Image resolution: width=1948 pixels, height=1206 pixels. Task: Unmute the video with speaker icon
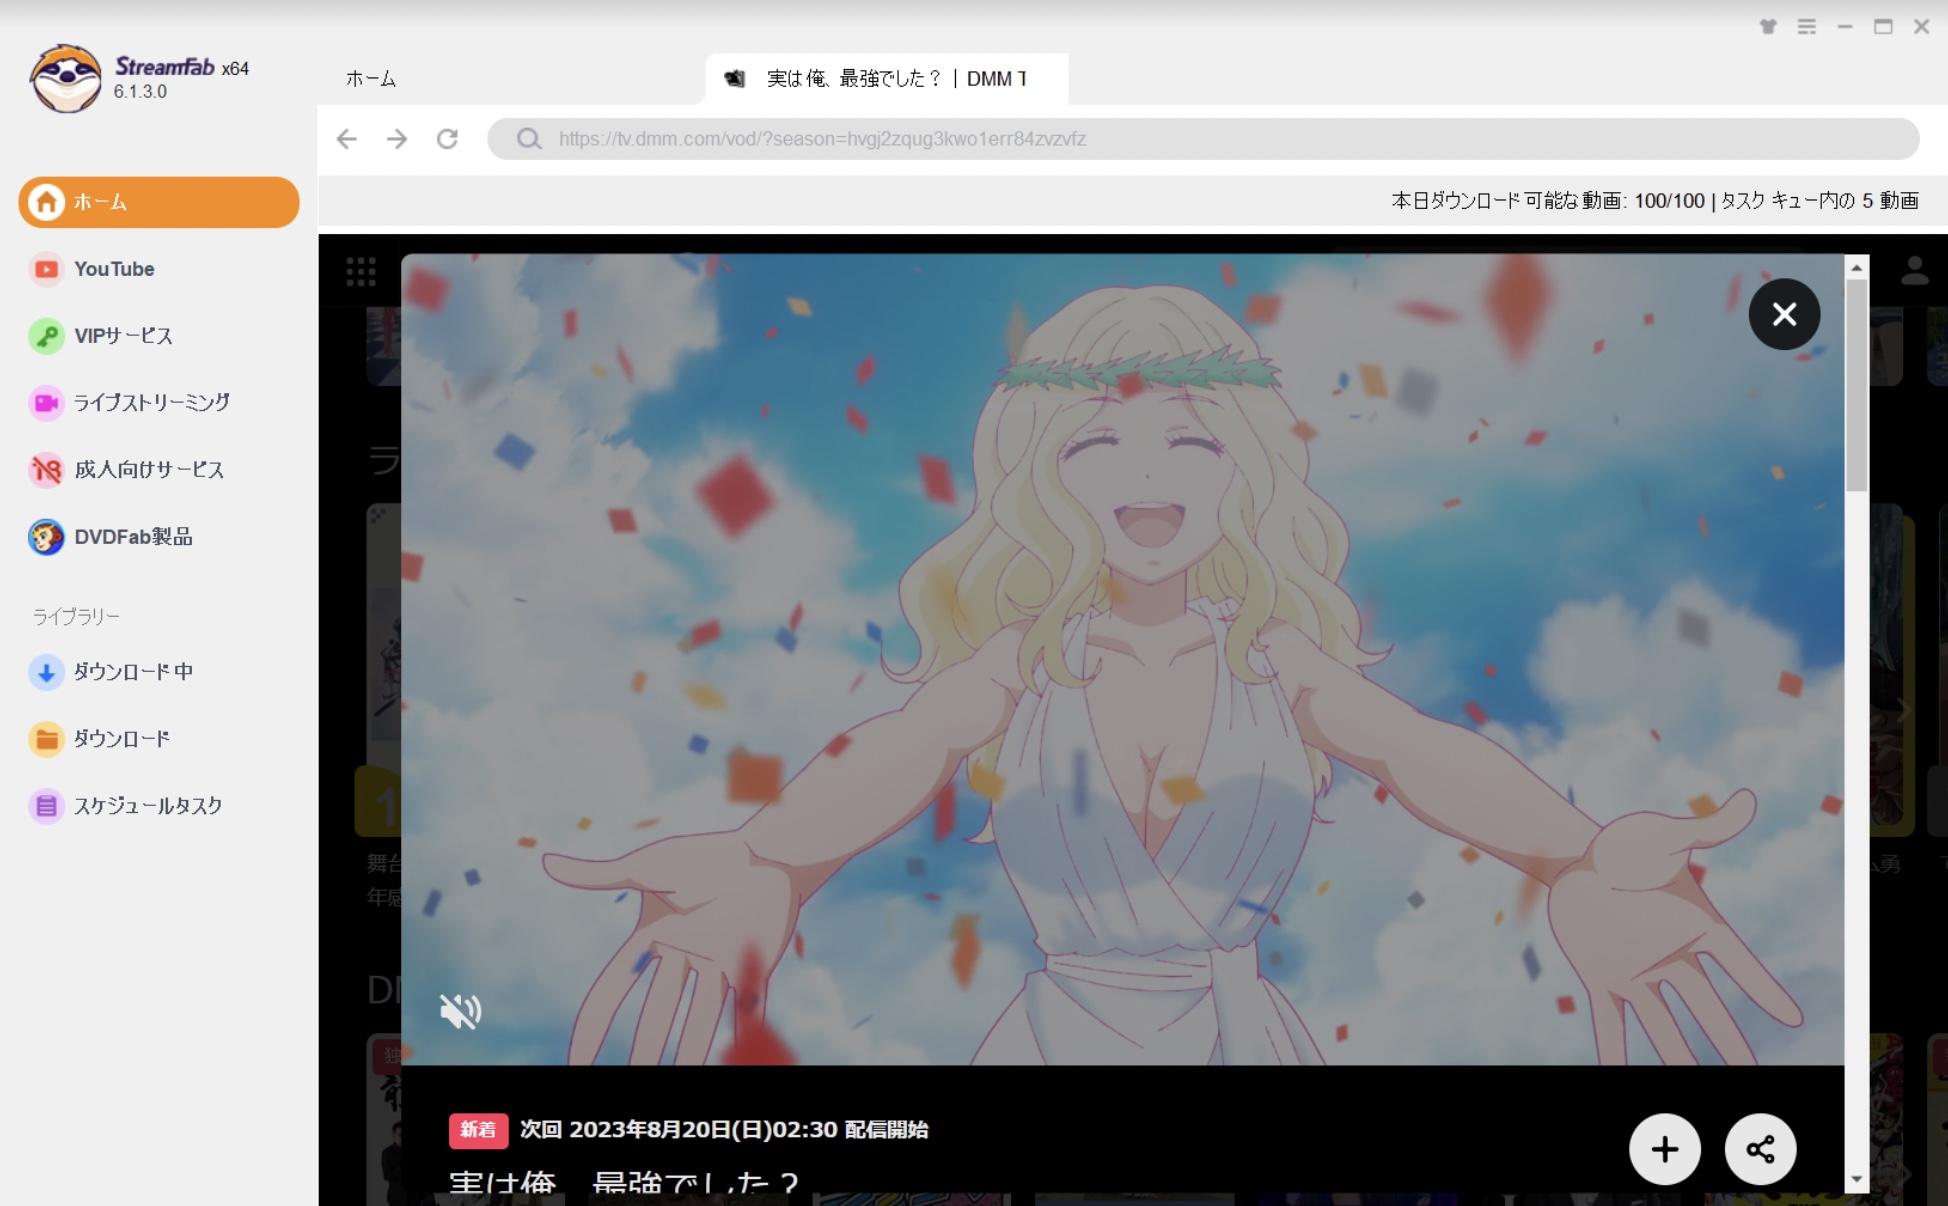tap(460, 1011)
